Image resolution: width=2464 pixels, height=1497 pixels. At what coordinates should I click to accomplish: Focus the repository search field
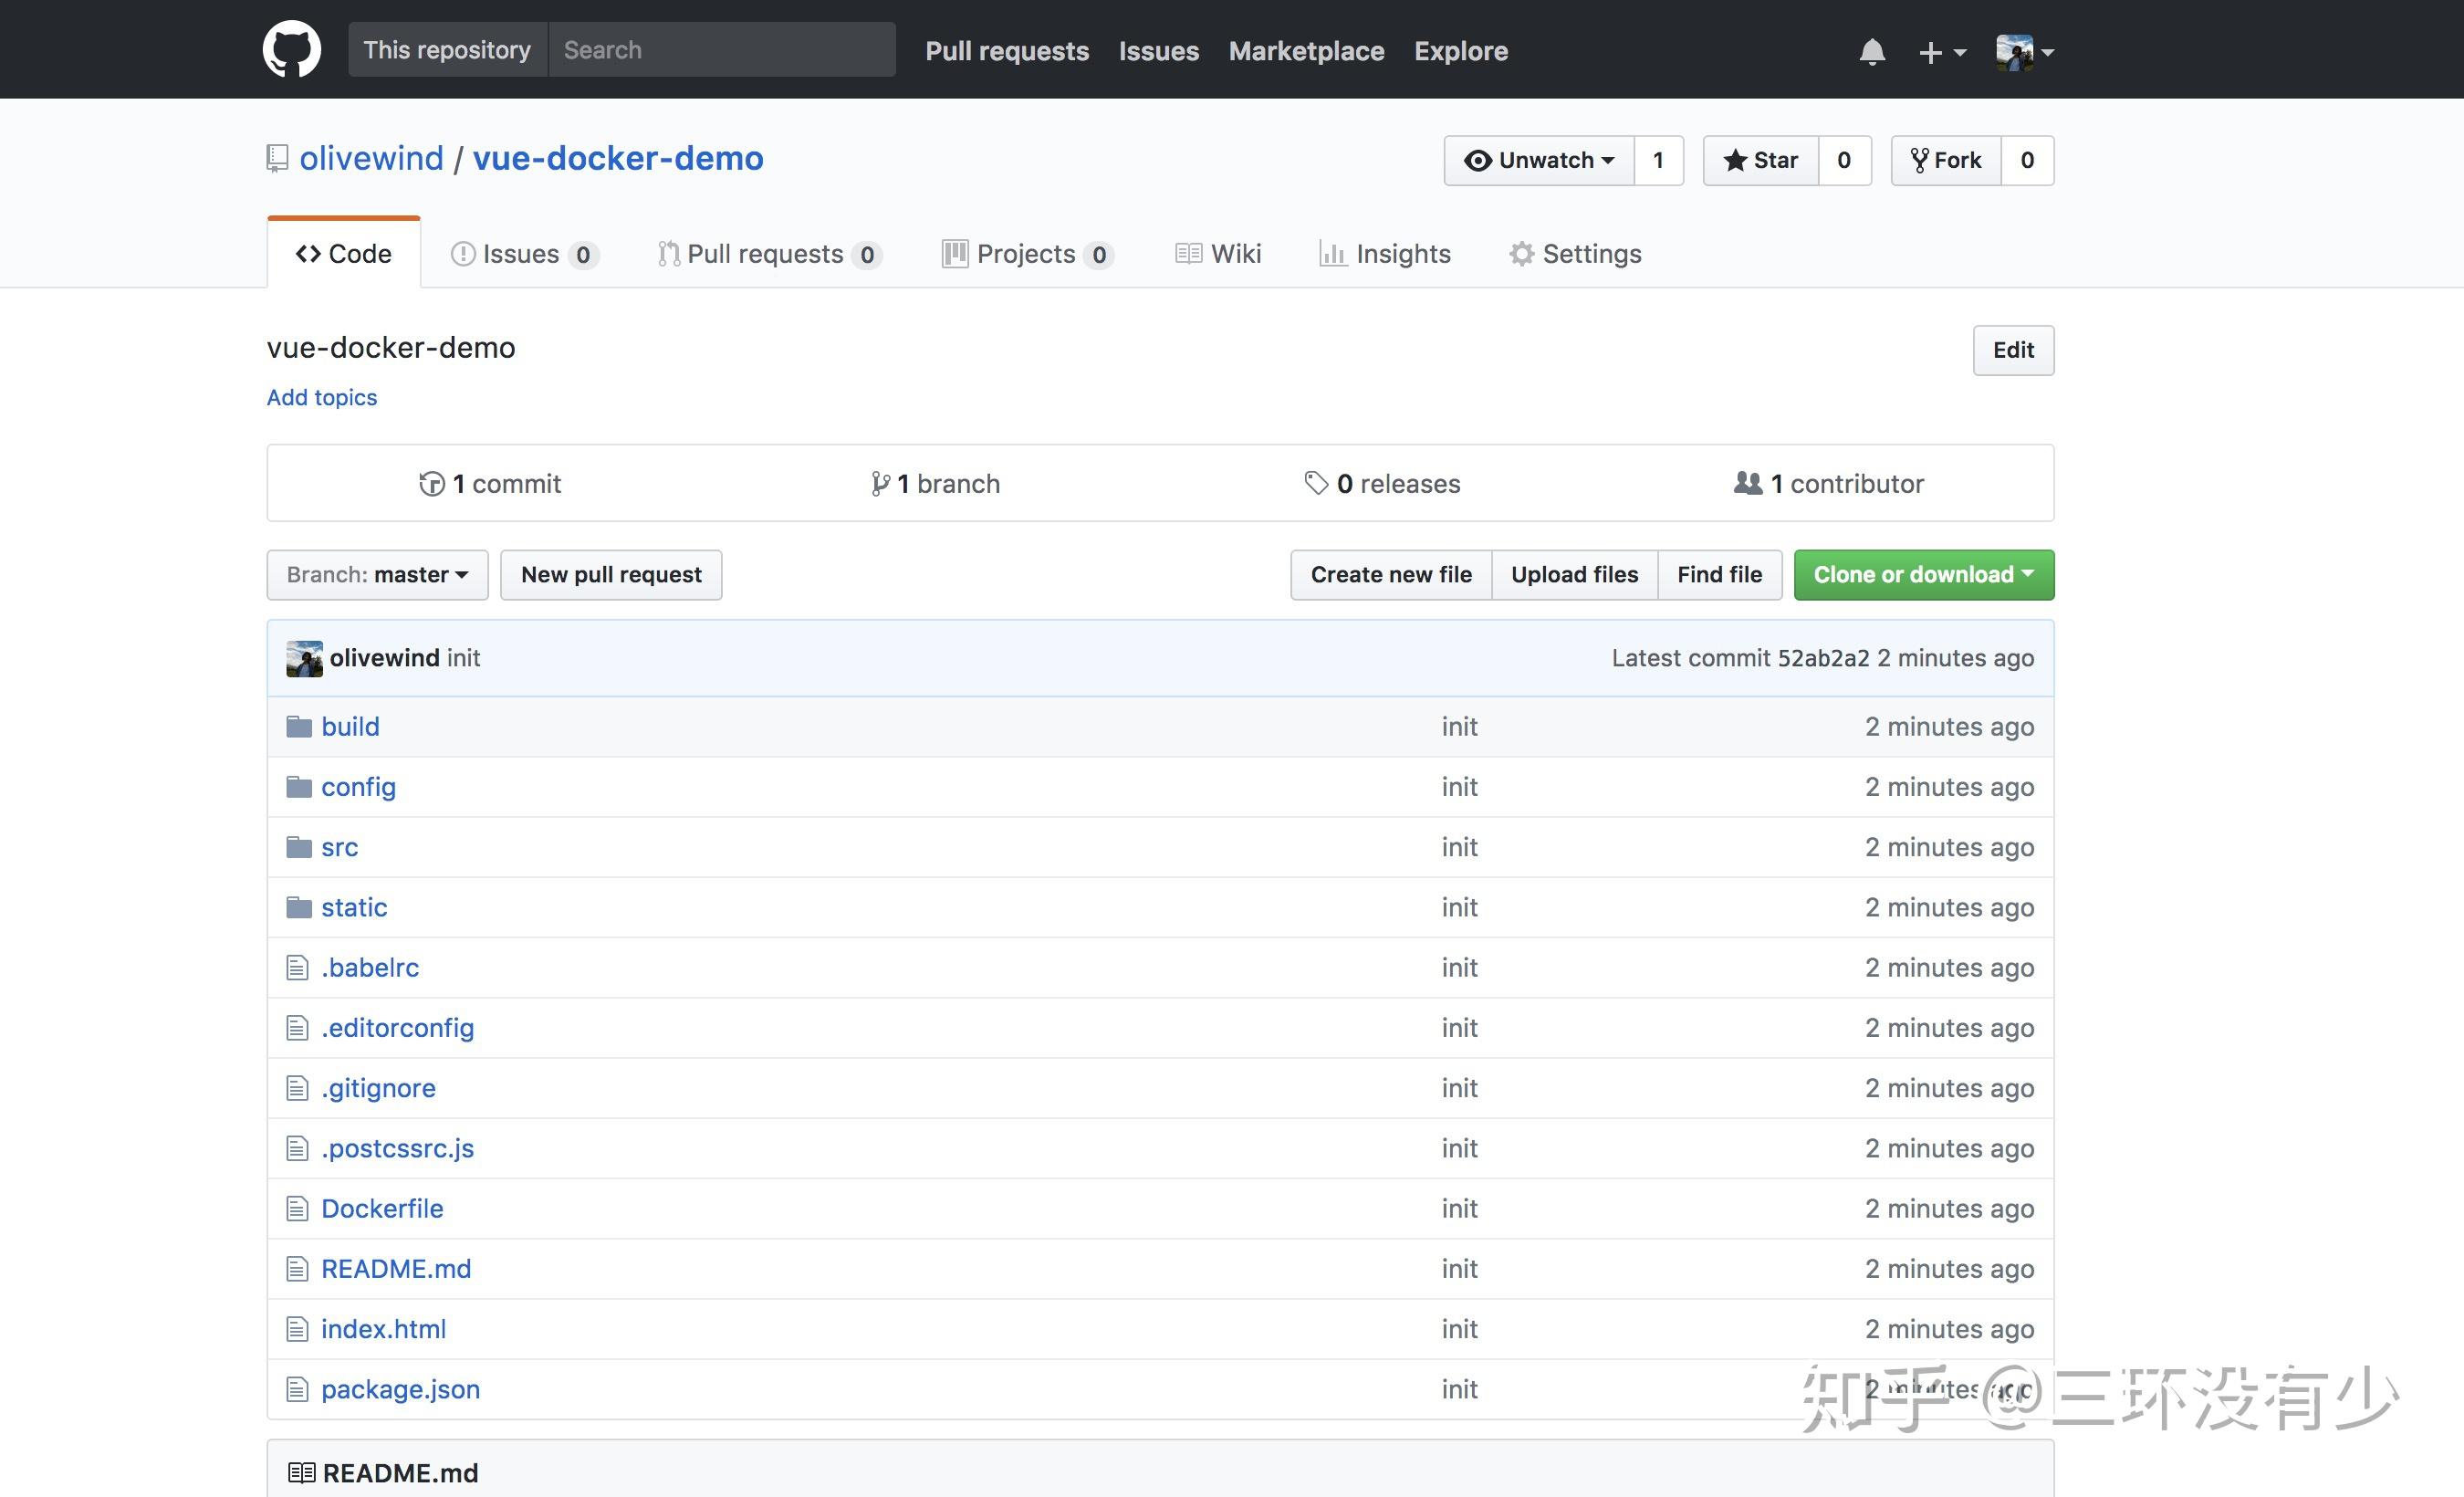coord(721,50)
